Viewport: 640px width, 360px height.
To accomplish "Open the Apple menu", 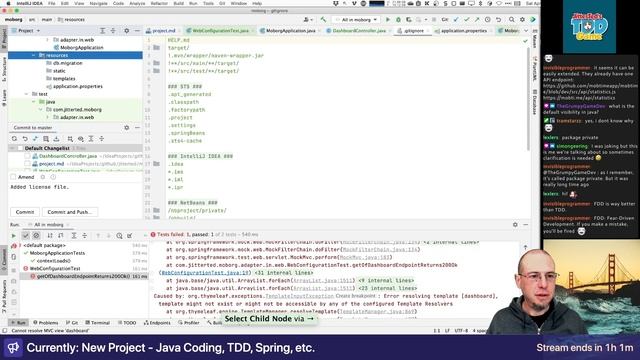I will [x=8, y=3].
